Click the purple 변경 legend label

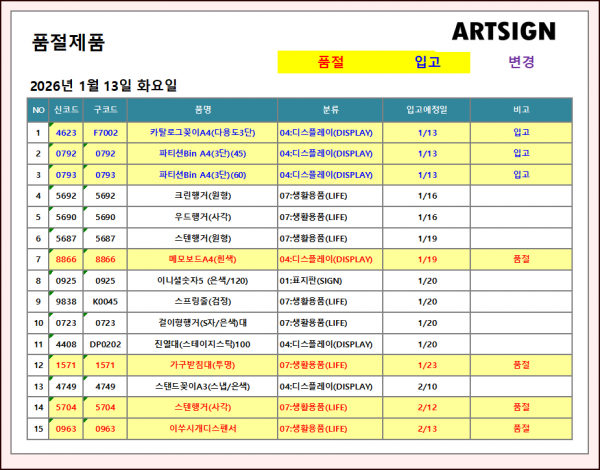pos(521,62)
